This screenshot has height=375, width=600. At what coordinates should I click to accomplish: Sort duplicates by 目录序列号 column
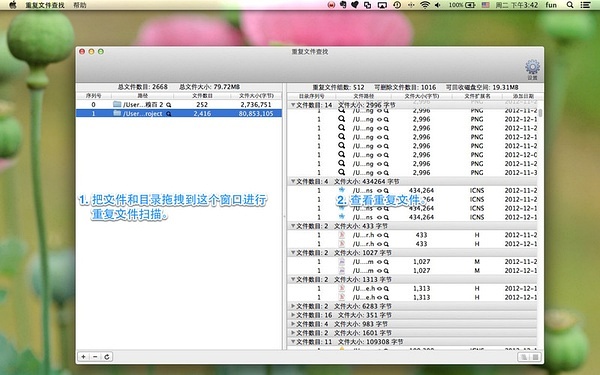[311, 96]
